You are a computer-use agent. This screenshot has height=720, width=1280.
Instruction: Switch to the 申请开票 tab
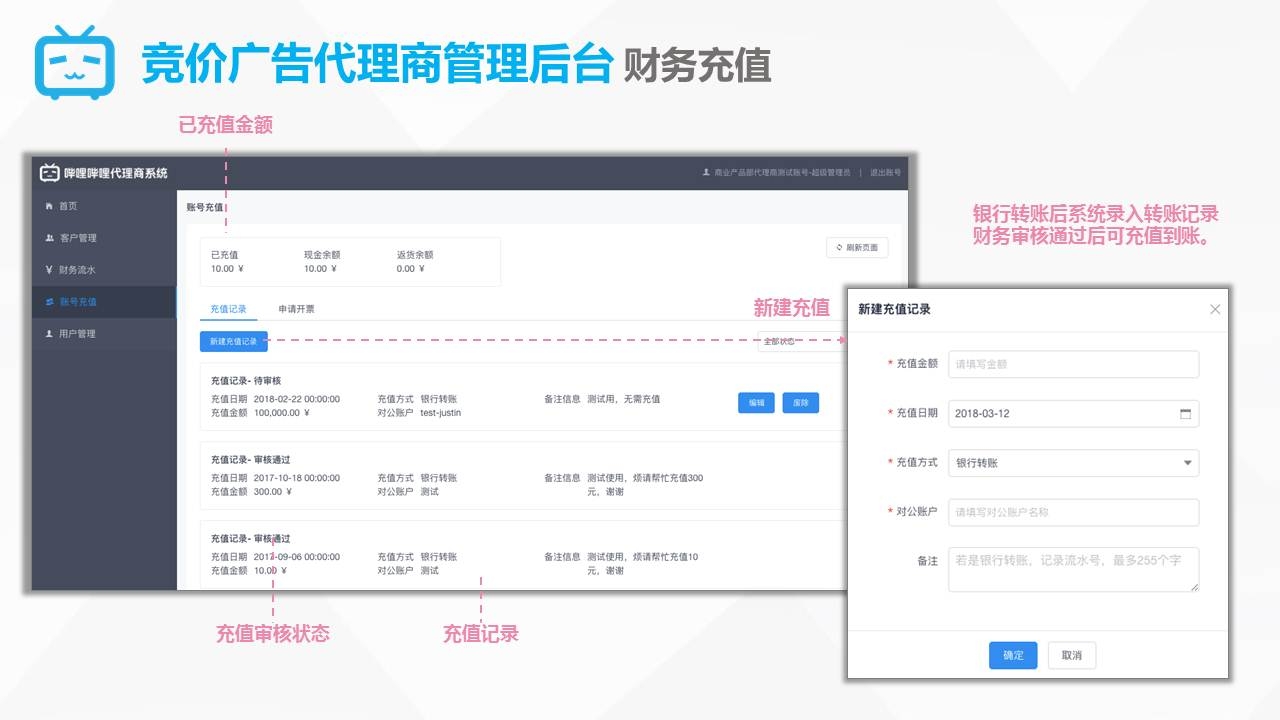[x=296, y=309]
